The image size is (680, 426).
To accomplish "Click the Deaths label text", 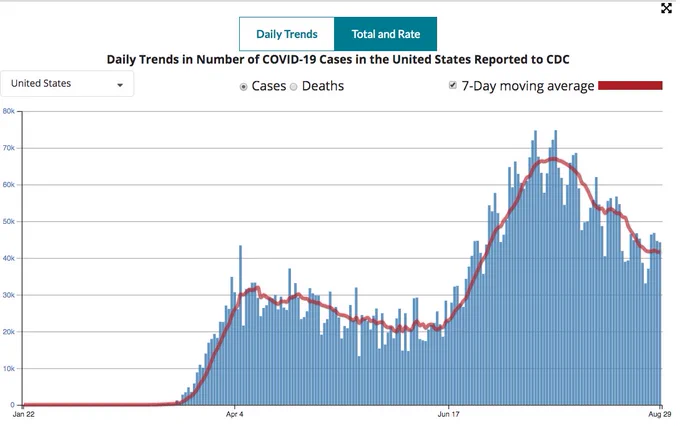I will coord(323,86).
